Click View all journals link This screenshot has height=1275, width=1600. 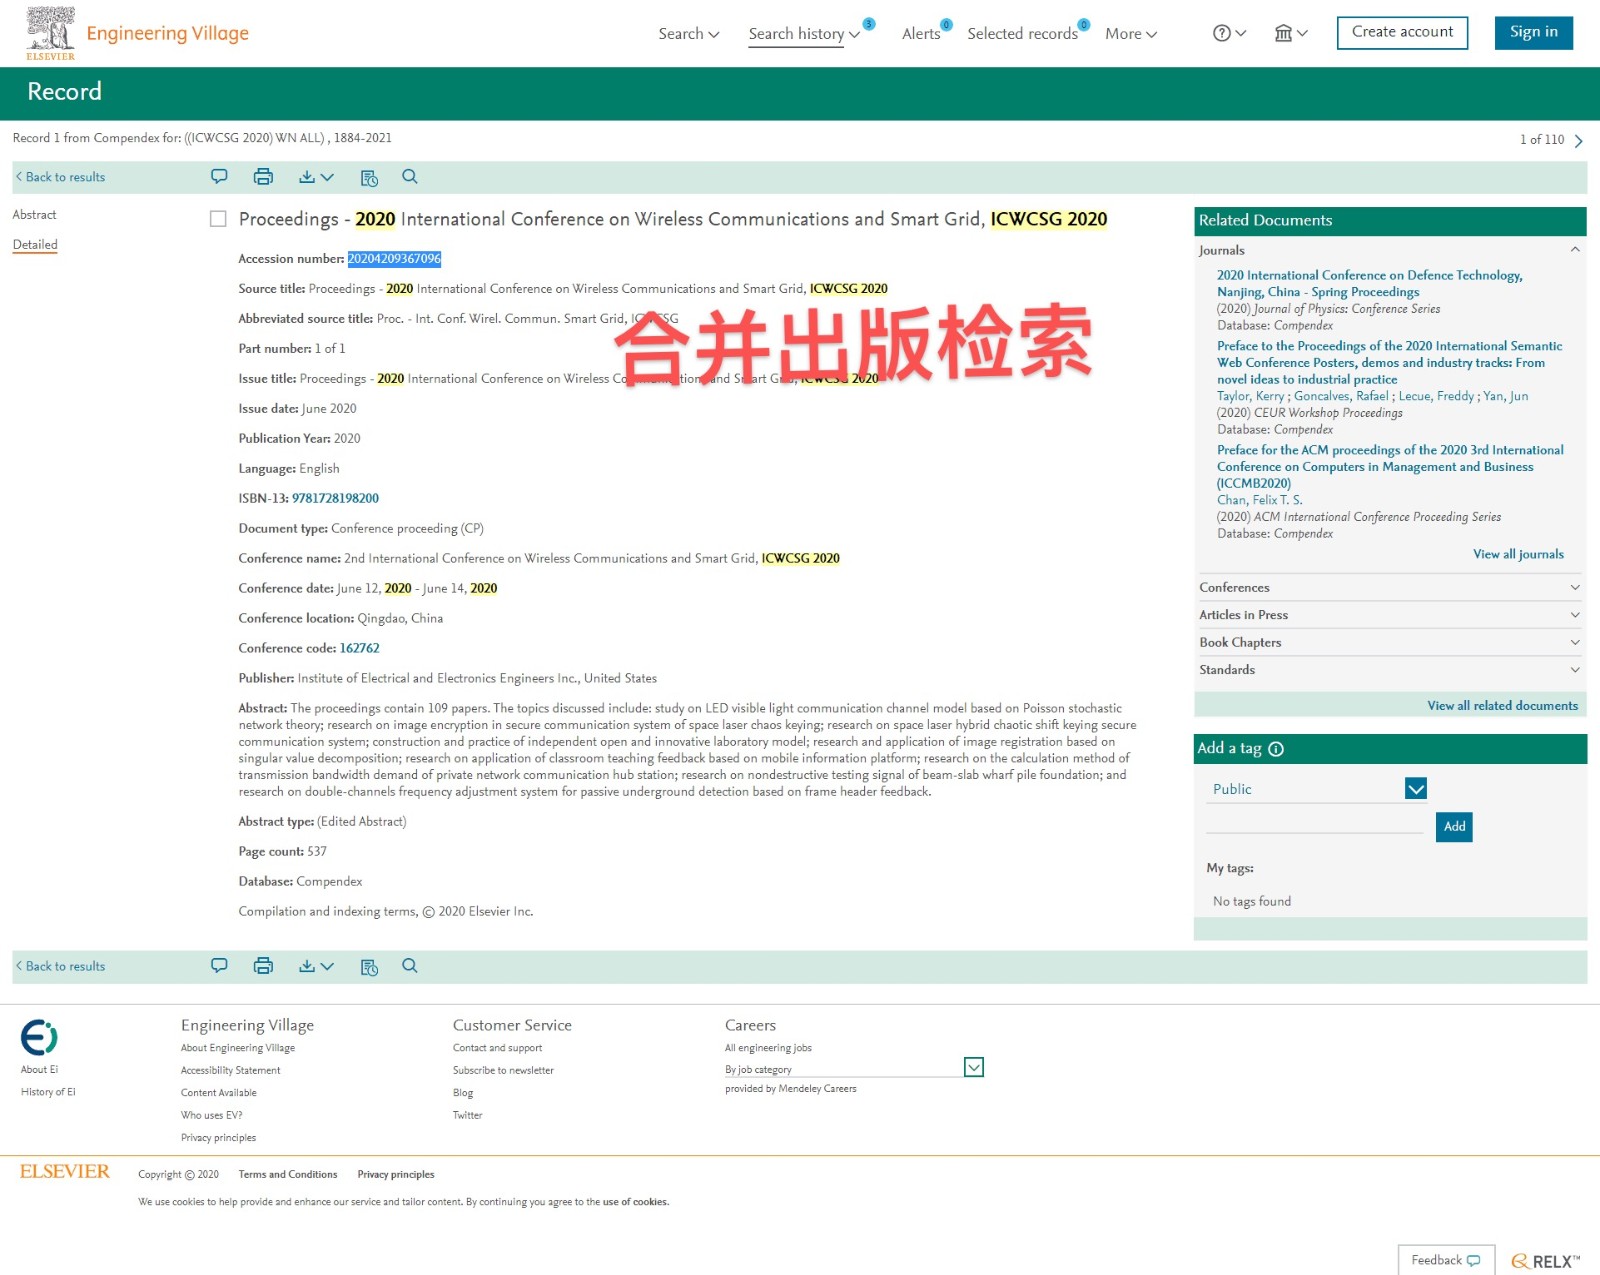(x=1518, y=554)
